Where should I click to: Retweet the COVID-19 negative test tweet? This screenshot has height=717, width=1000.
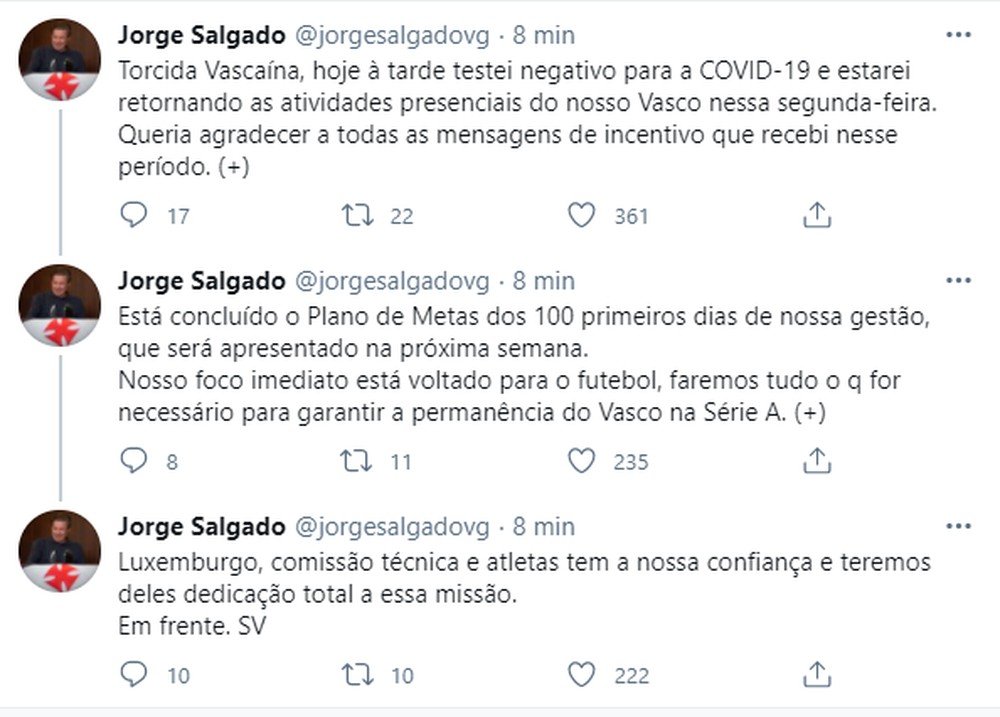[x=357, y=215]
